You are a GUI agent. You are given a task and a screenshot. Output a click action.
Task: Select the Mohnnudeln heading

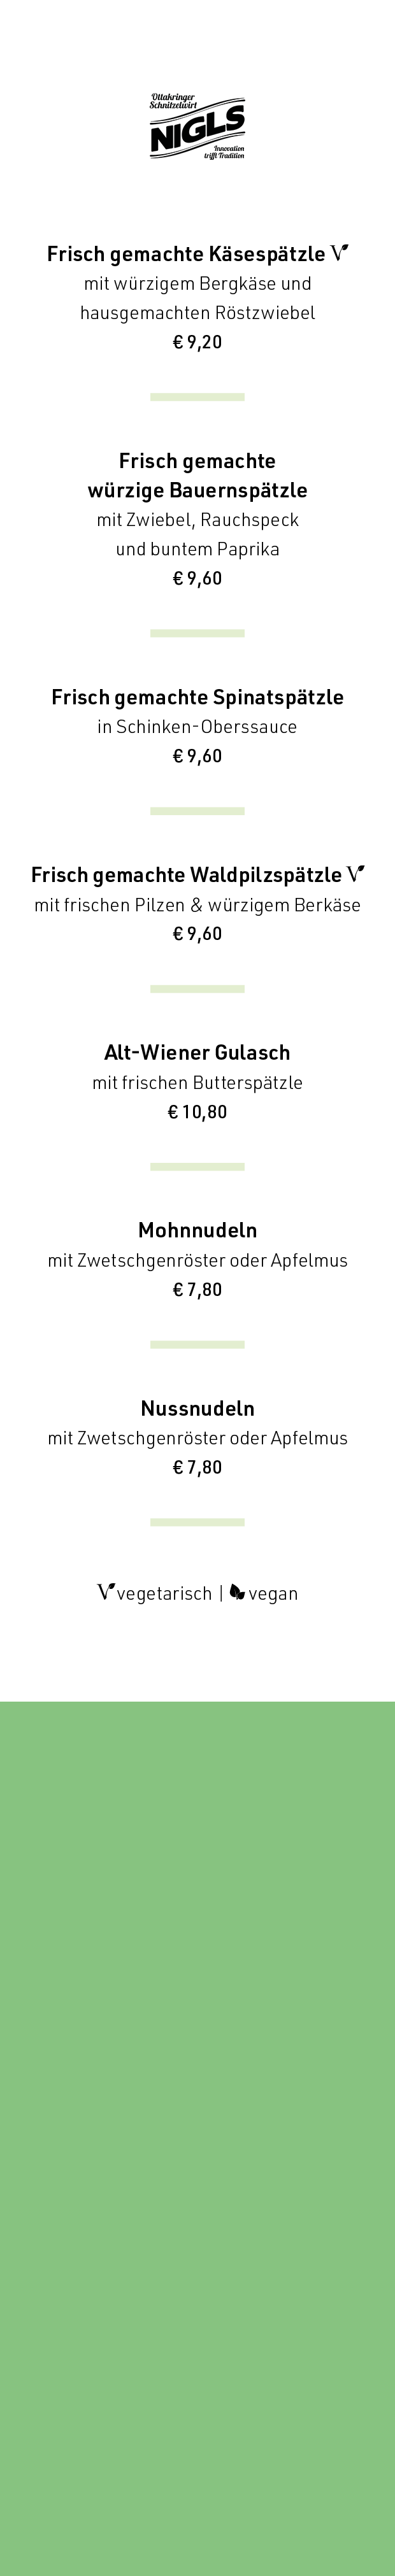point(197,1230)
